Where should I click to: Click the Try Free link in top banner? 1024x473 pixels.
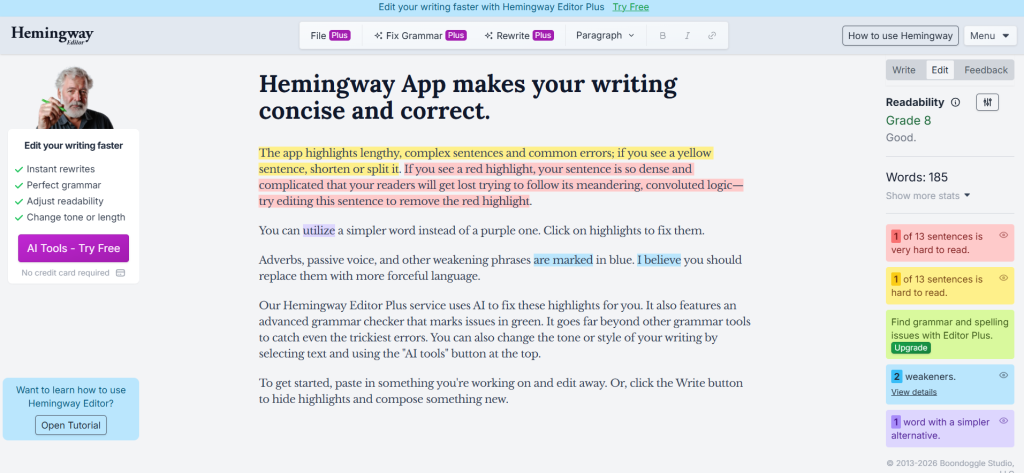[x=630, y=7]
